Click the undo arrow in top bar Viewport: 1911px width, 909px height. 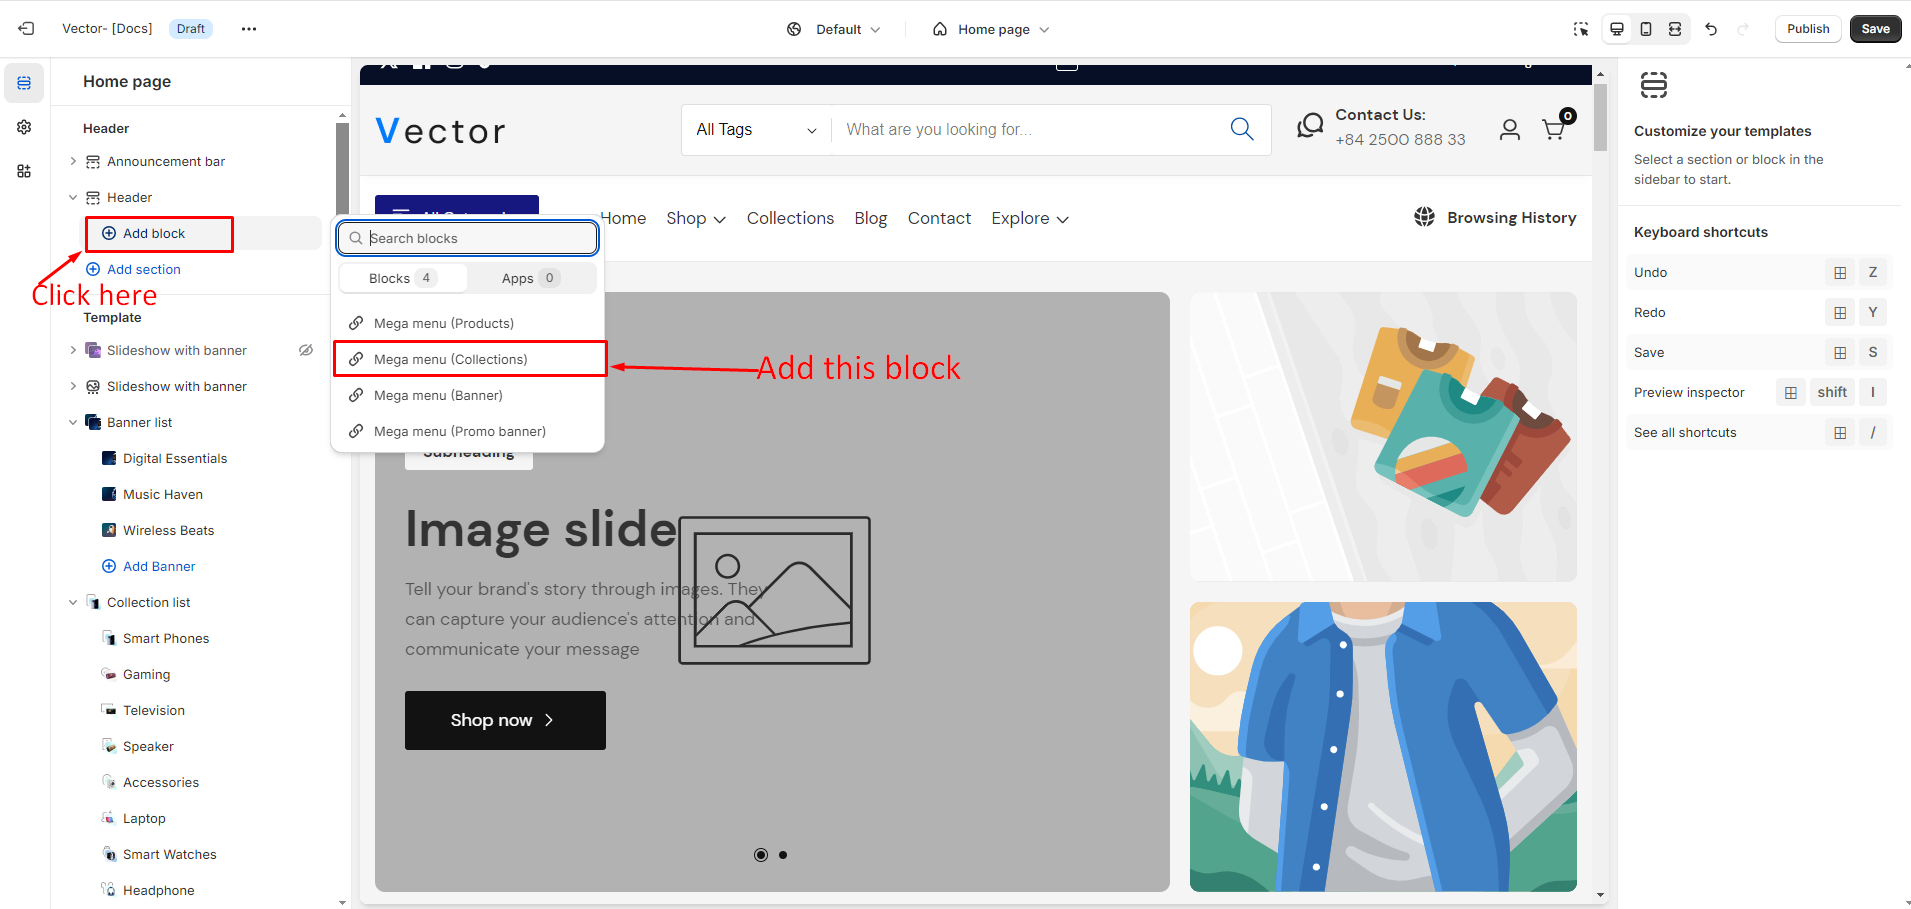pyautogui.click(x=1711, y=29)
